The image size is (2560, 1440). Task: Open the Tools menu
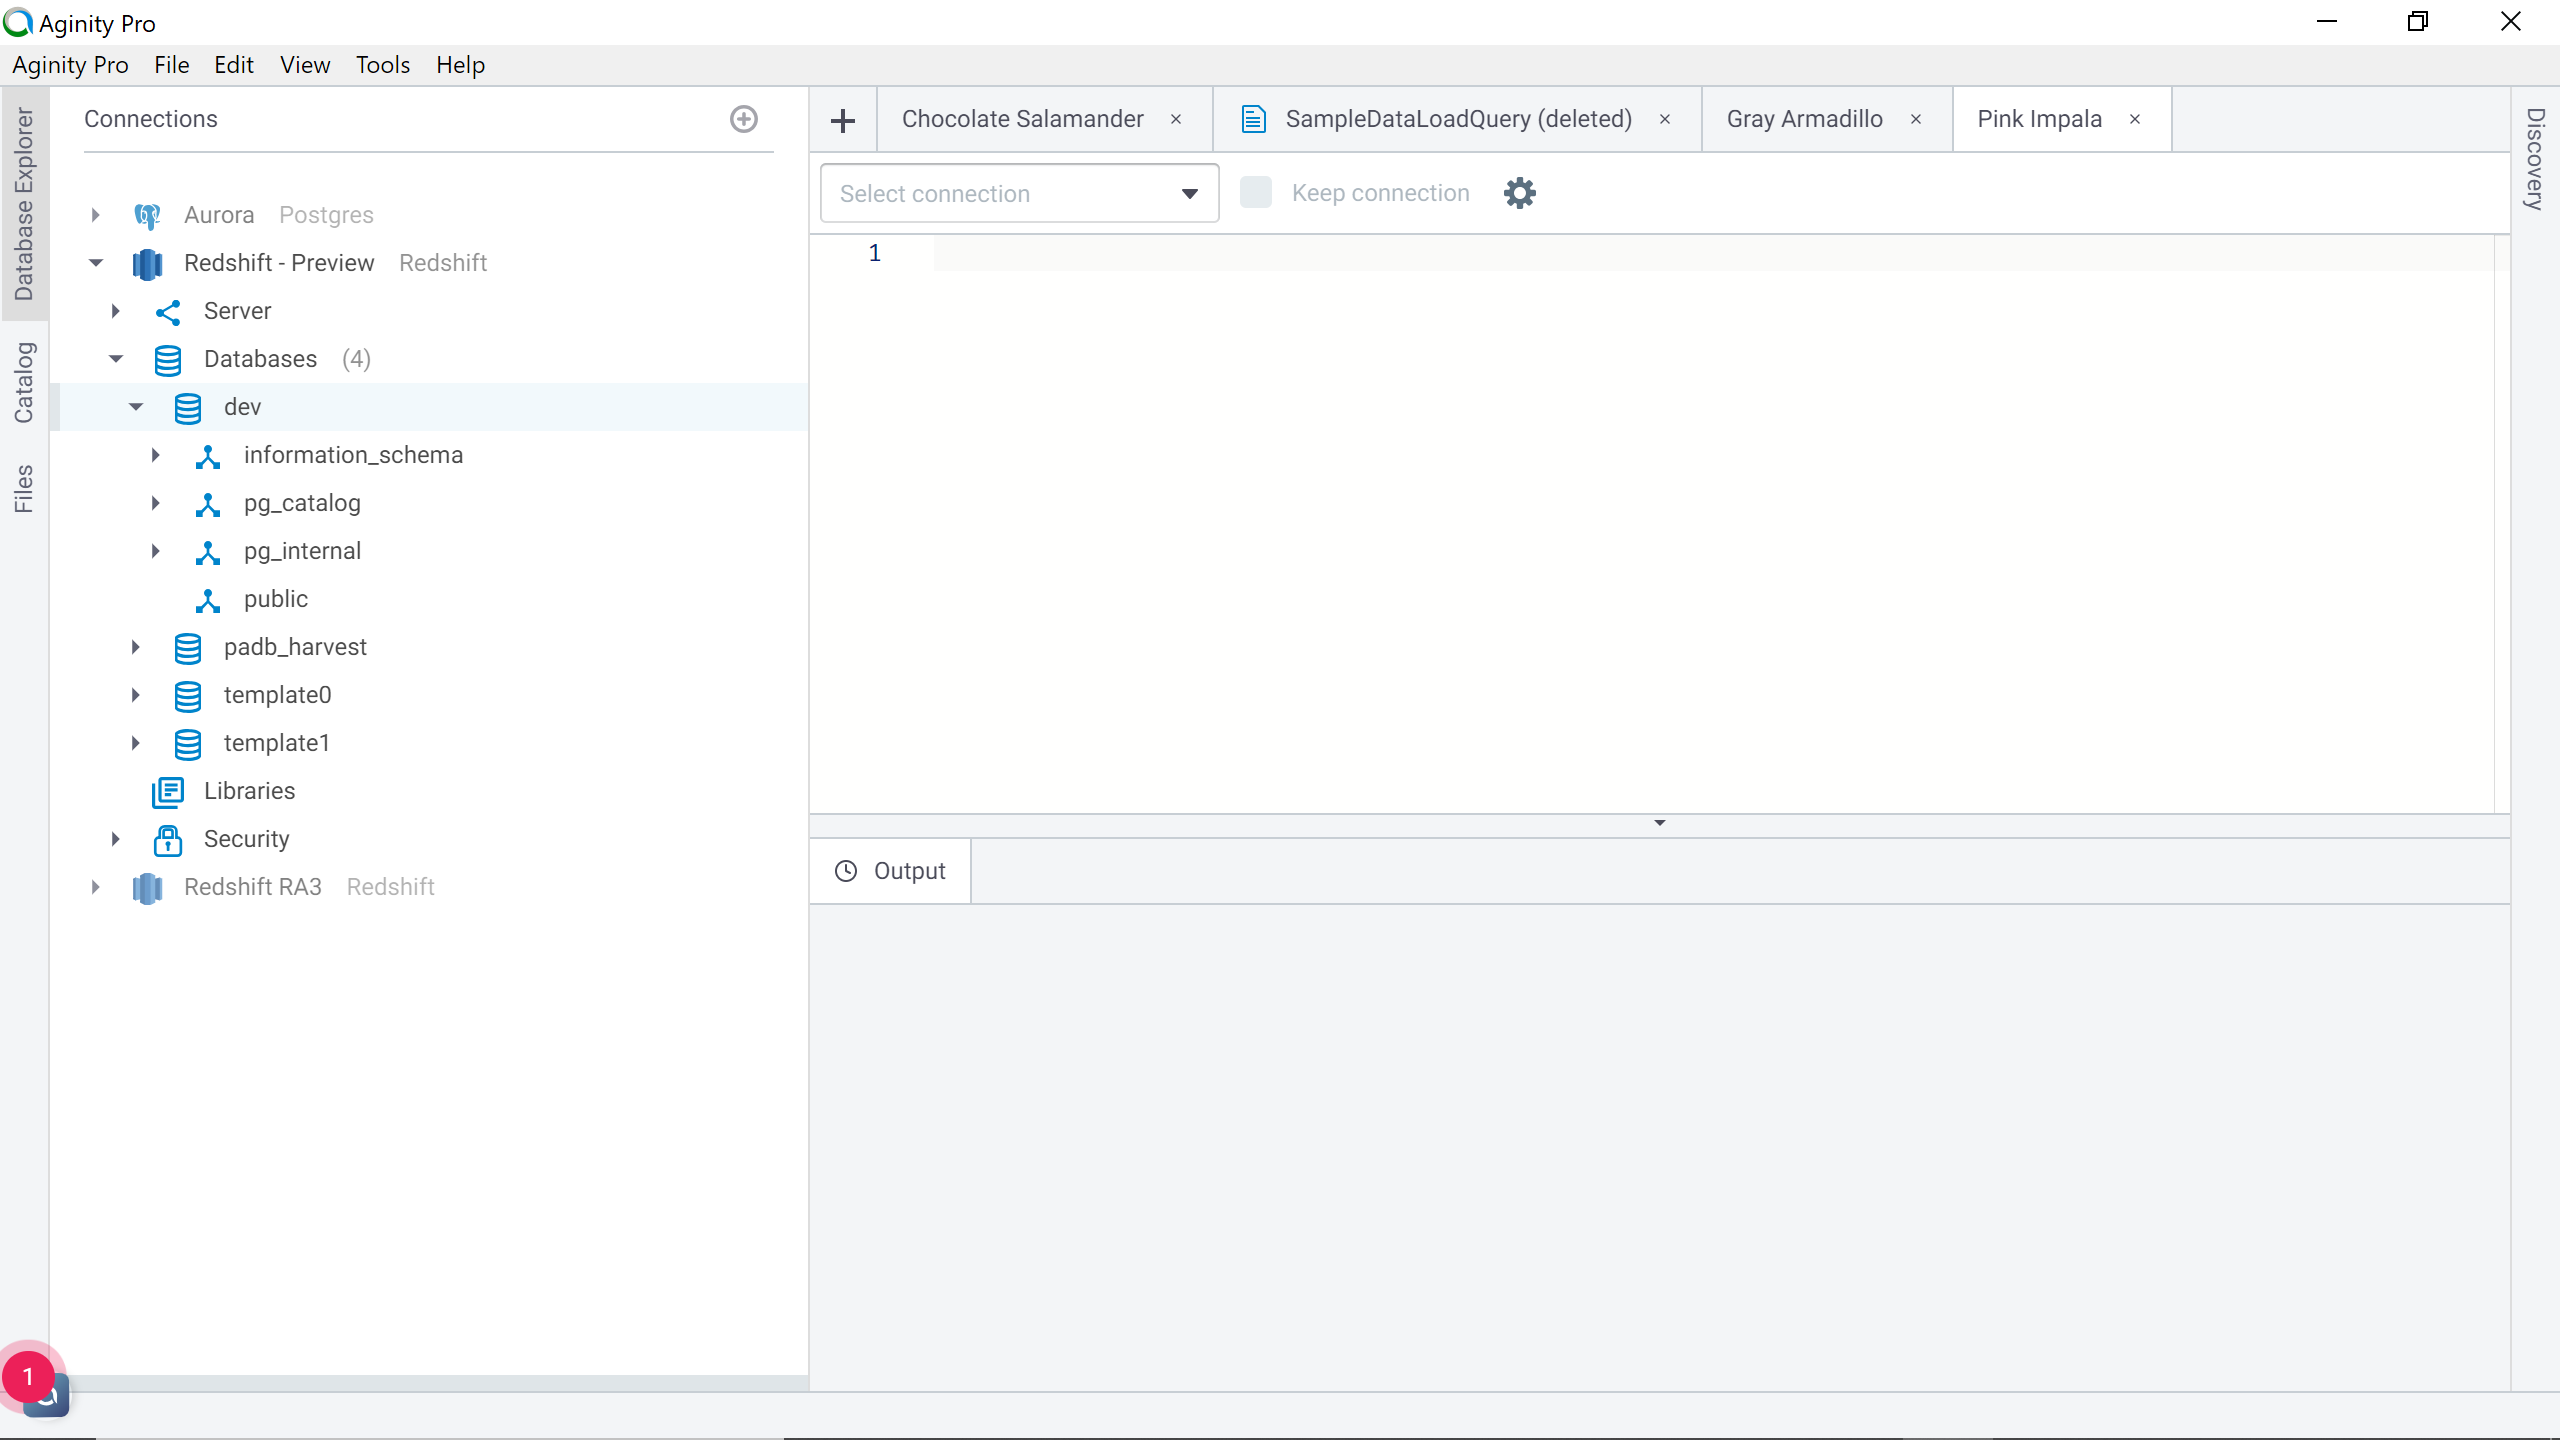pos(382,65)
